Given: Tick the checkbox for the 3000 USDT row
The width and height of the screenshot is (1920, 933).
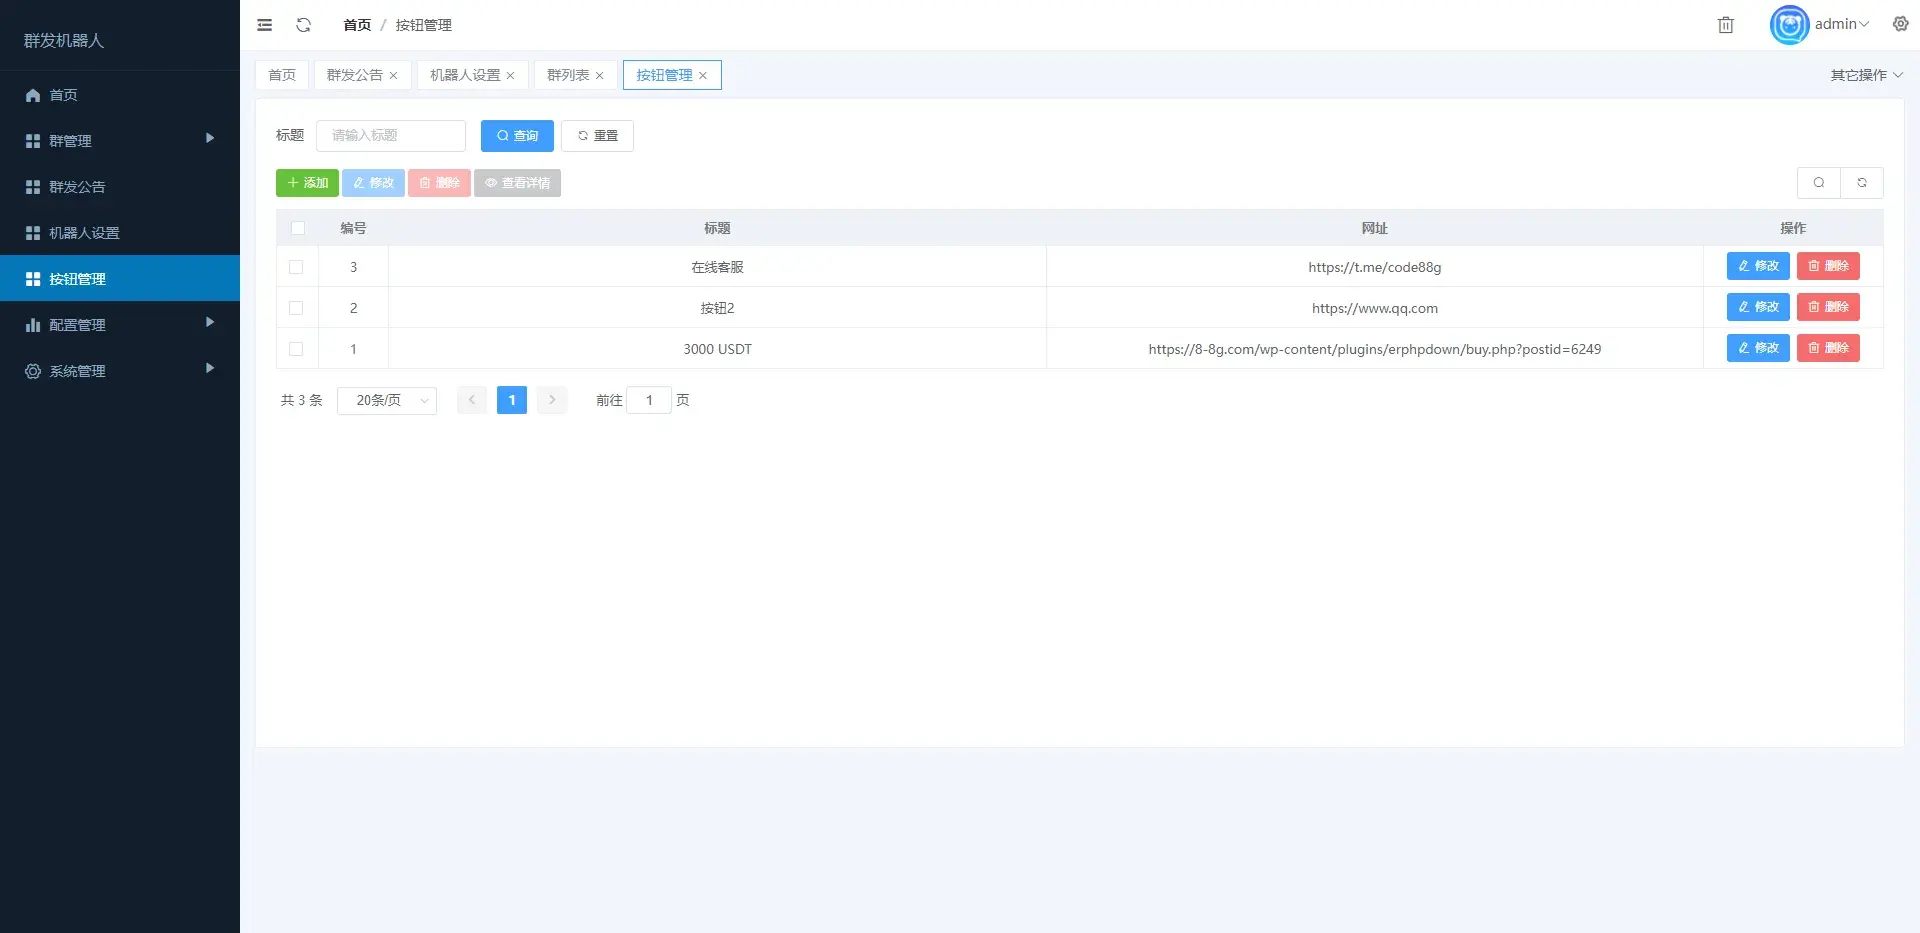Looking at the screenshot, I should click(296, 349).
